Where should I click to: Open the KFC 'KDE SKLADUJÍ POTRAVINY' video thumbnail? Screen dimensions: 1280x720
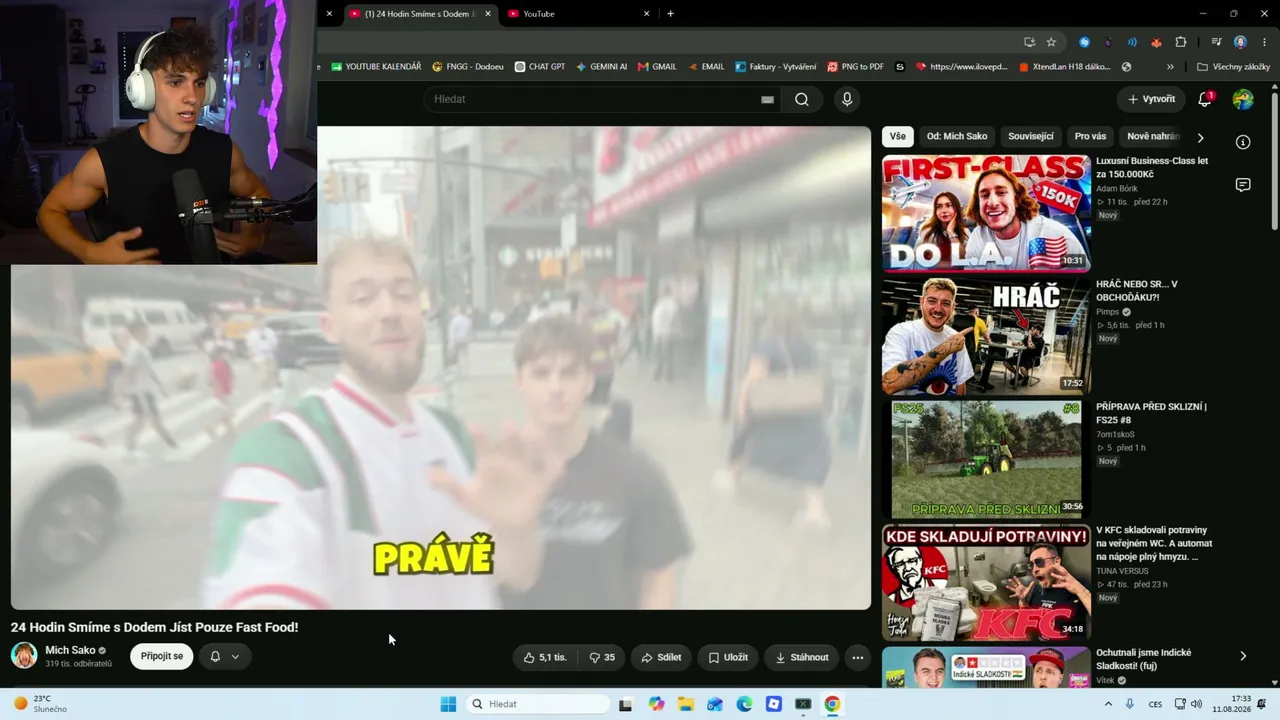(x=986, y=582)
